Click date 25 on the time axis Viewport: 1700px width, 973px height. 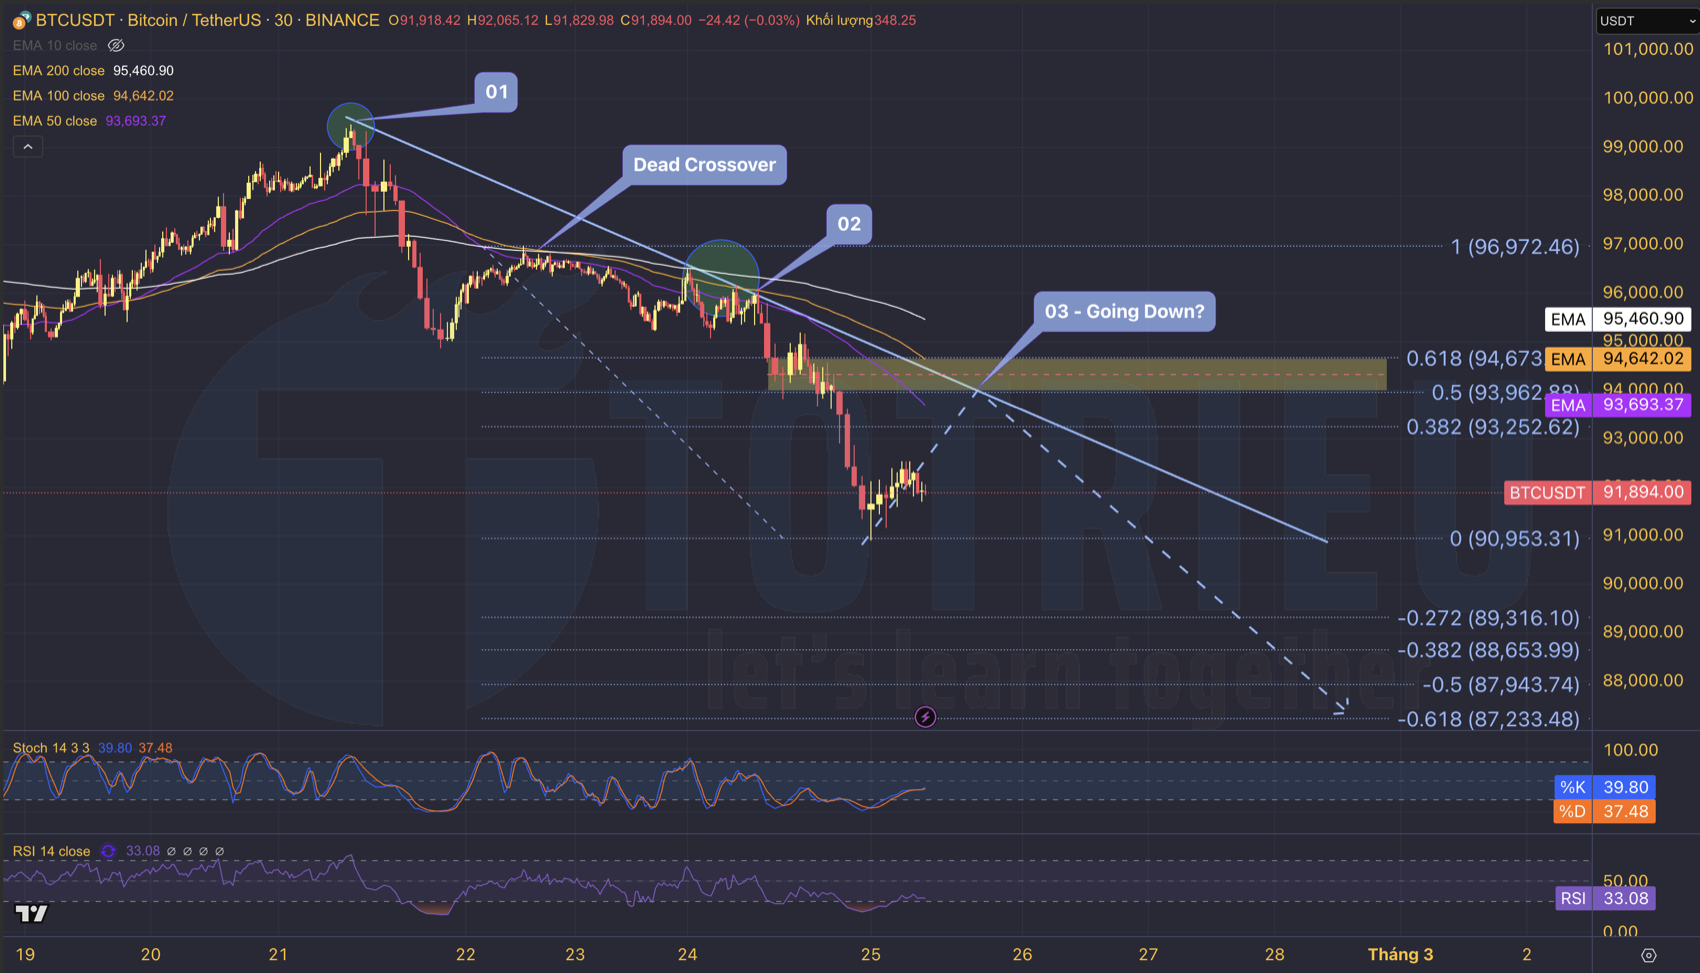[871, 954]
